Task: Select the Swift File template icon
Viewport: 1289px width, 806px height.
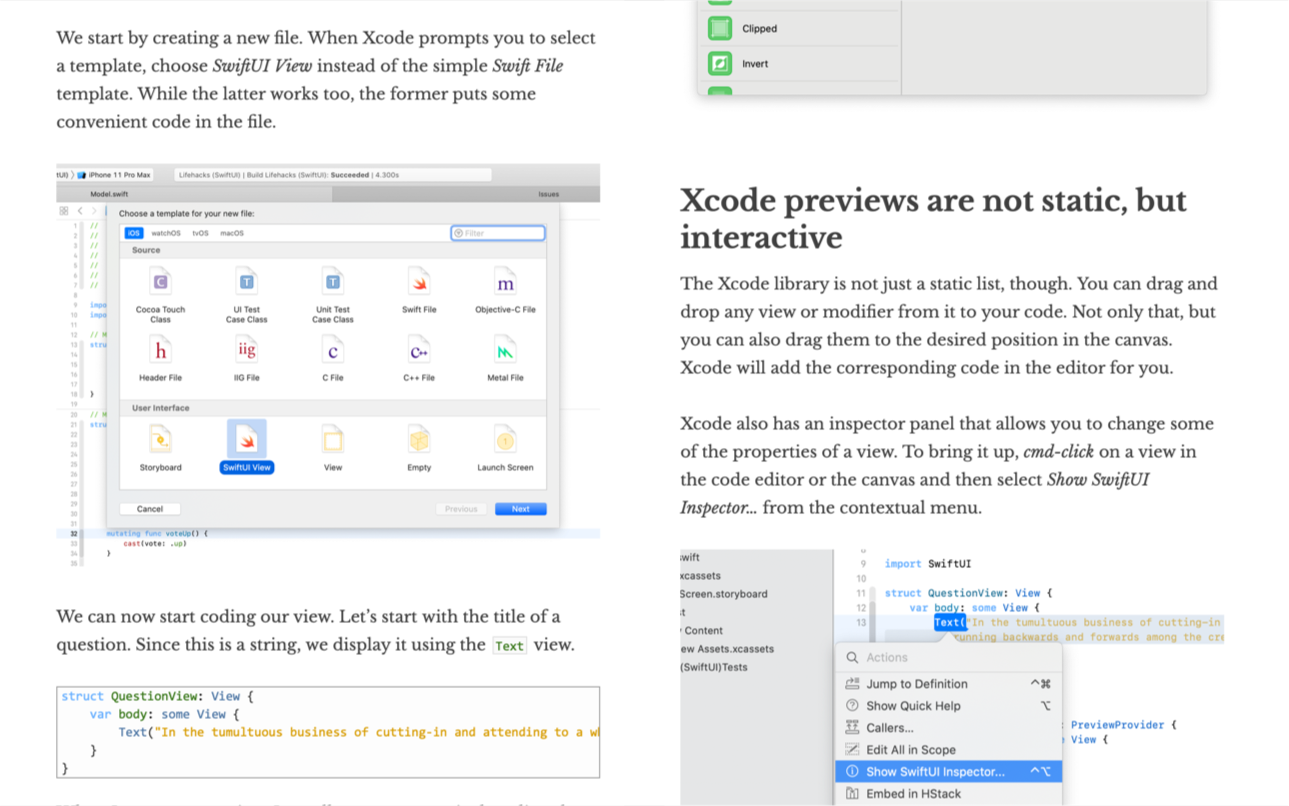Action: pyautogui.click(x=419, y=282)
